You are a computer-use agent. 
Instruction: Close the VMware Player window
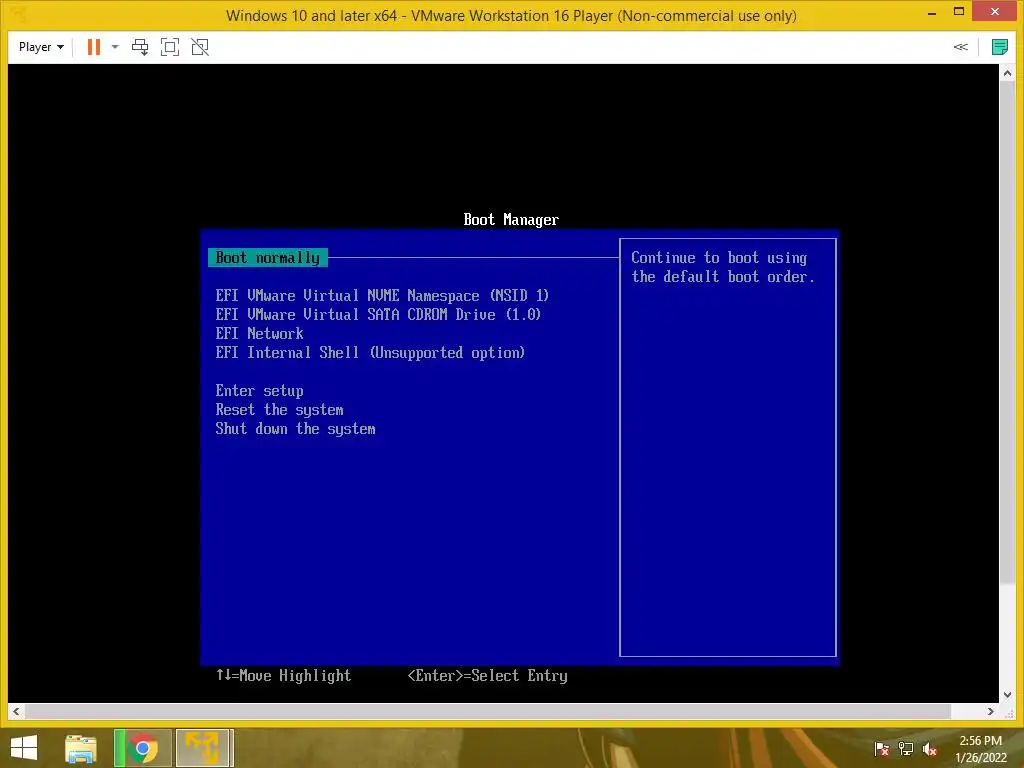pyautogui.click(x=995, y=12)
